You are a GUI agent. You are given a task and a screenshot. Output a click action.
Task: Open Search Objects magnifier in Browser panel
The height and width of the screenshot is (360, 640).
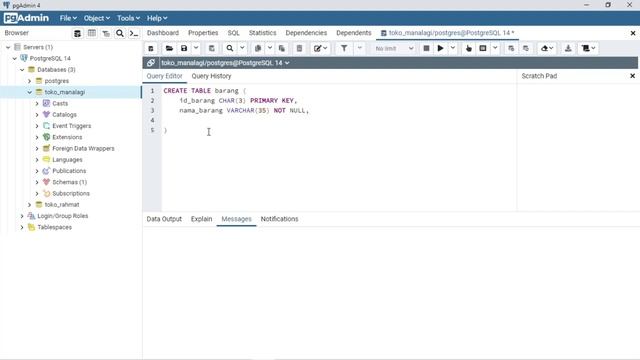coord(120,33)
